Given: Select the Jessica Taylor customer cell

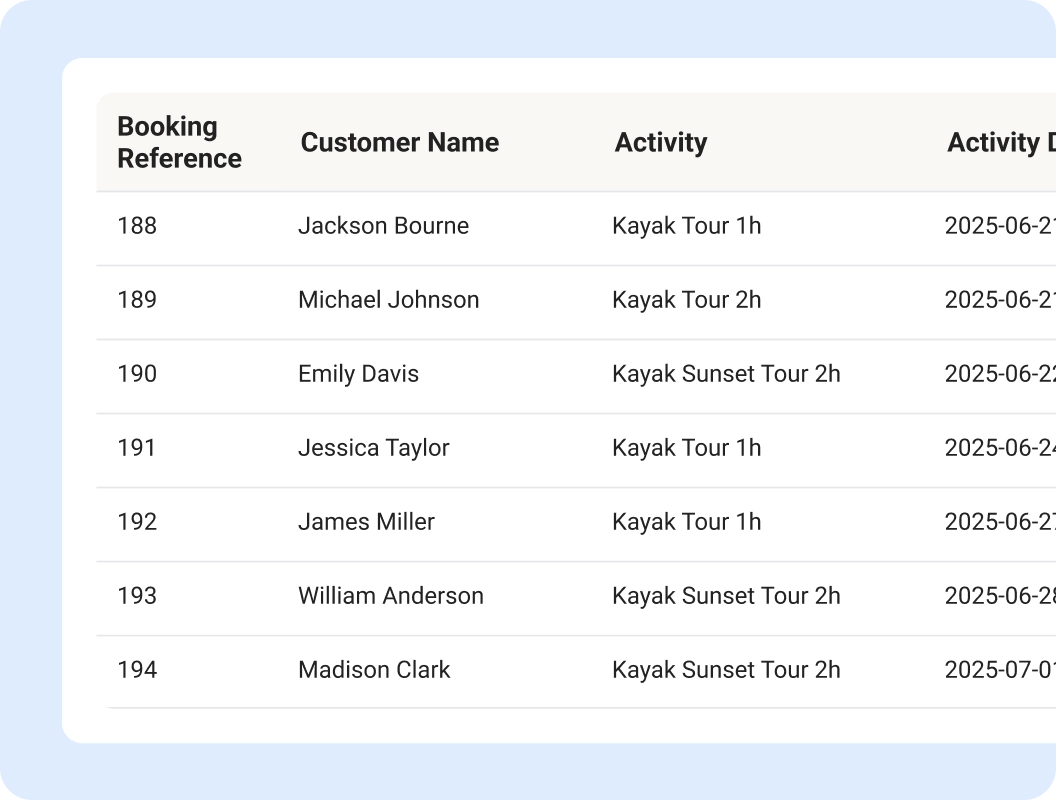Looking at the screenshot, I should pyautogui.click(x=373, y=448).
